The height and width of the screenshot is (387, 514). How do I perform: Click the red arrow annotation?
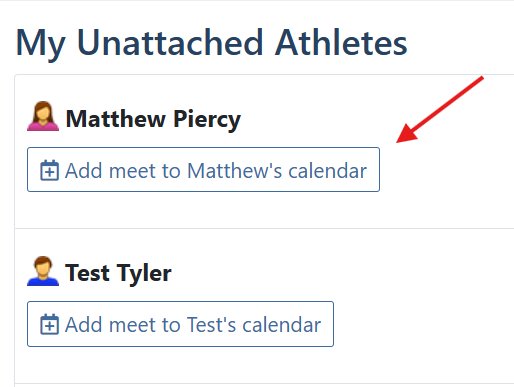(440, 110)
